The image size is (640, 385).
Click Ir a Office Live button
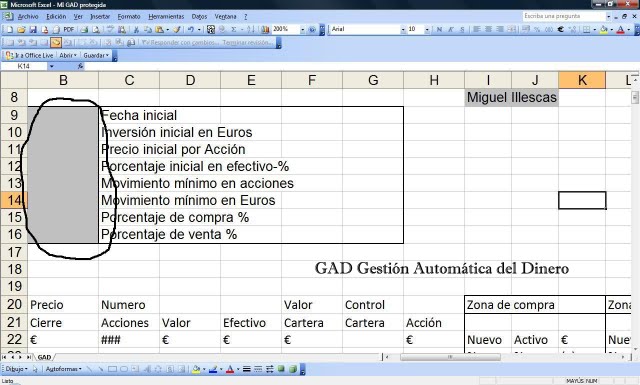pos(30,55)
